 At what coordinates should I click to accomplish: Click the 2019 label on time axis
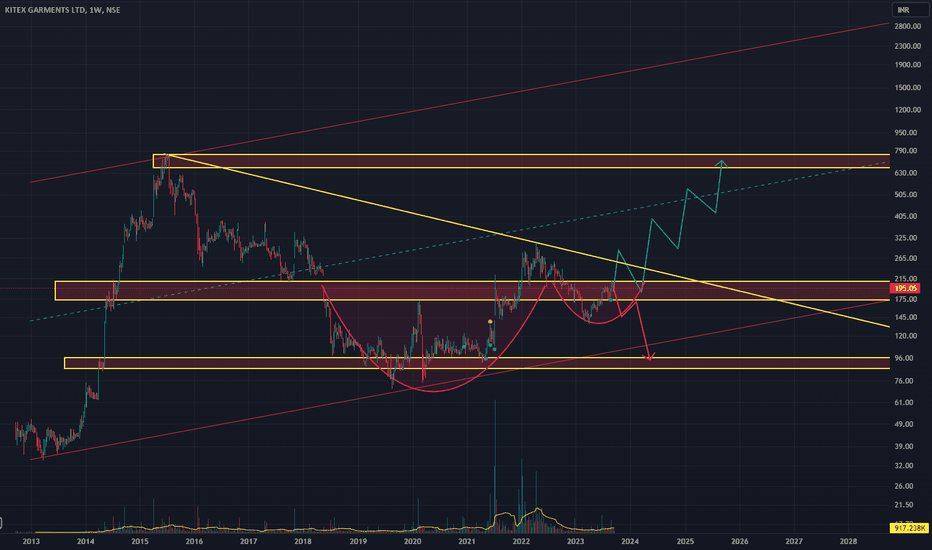click(358, 541)
